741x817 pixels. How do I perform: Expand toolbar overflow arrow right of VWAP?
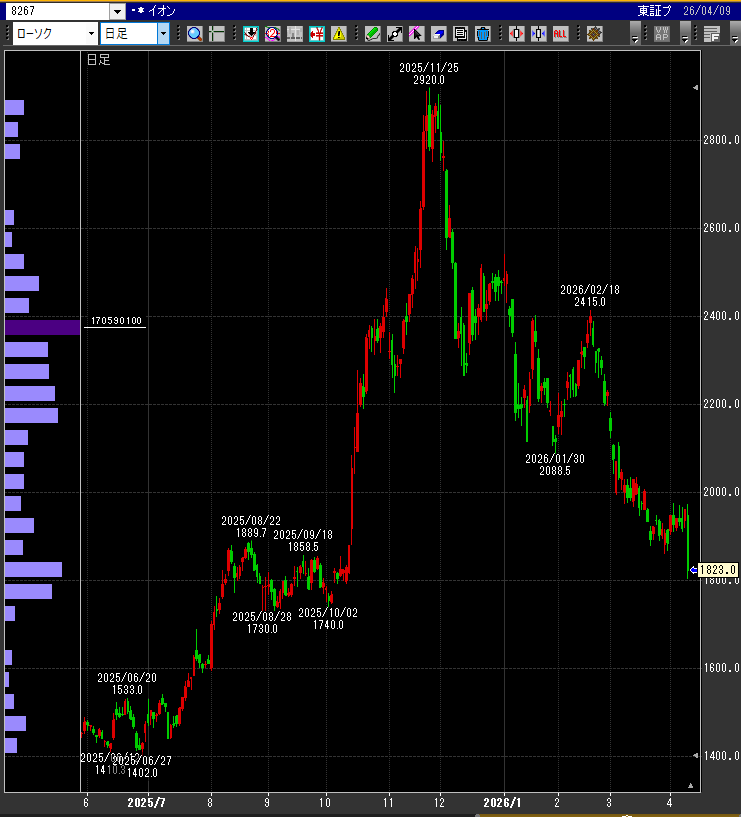[x=685, y=34]
